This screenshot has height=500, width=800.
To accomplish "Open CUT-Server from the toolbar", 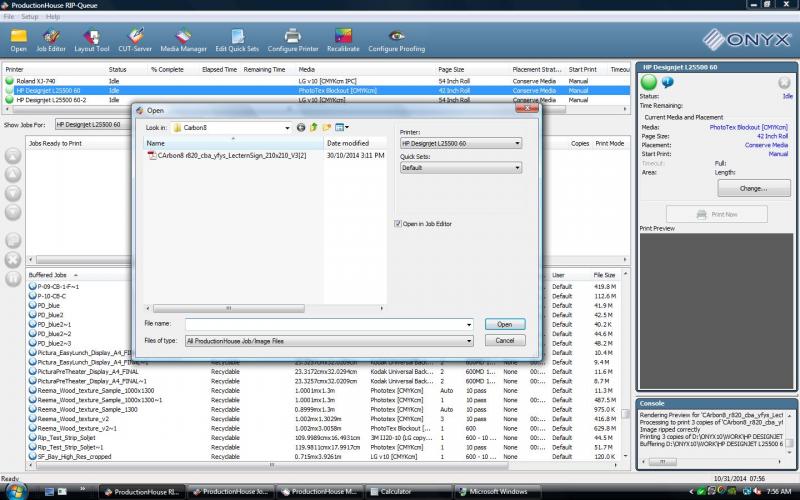I will click(135, 40).
